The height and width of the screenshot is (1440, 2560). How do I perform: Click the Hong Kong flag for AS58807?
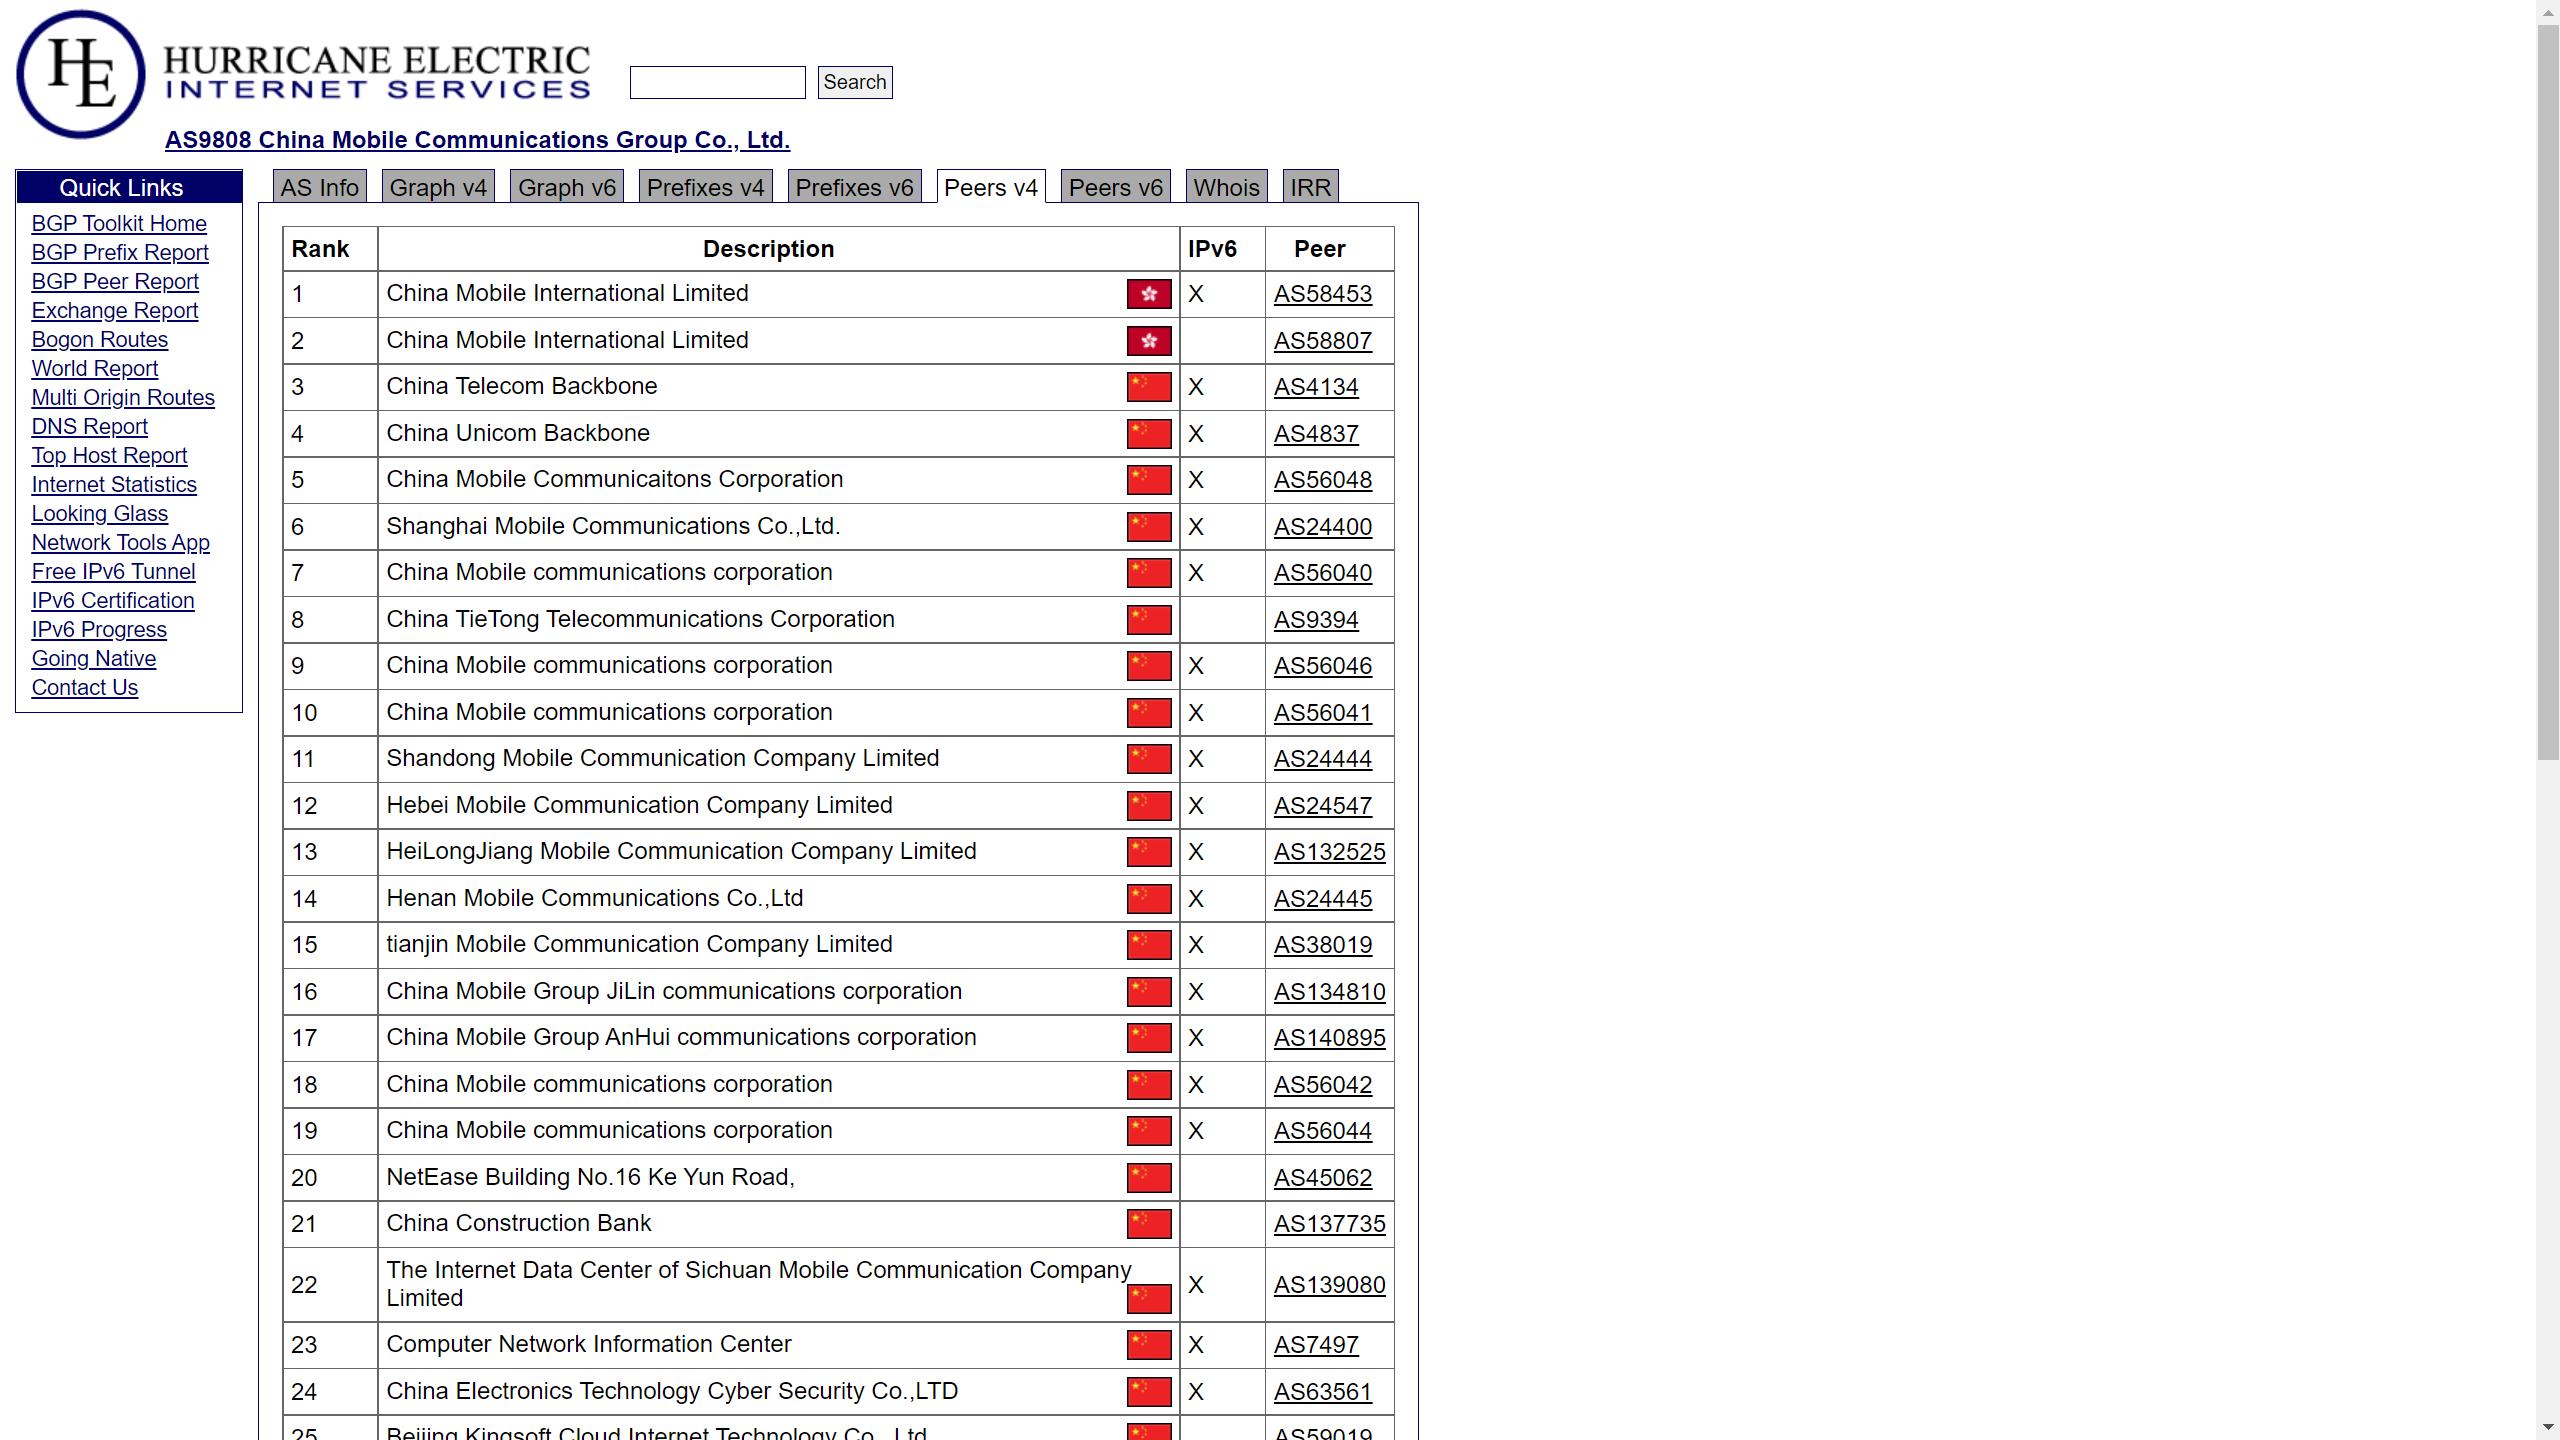(x=1148, y=341)
